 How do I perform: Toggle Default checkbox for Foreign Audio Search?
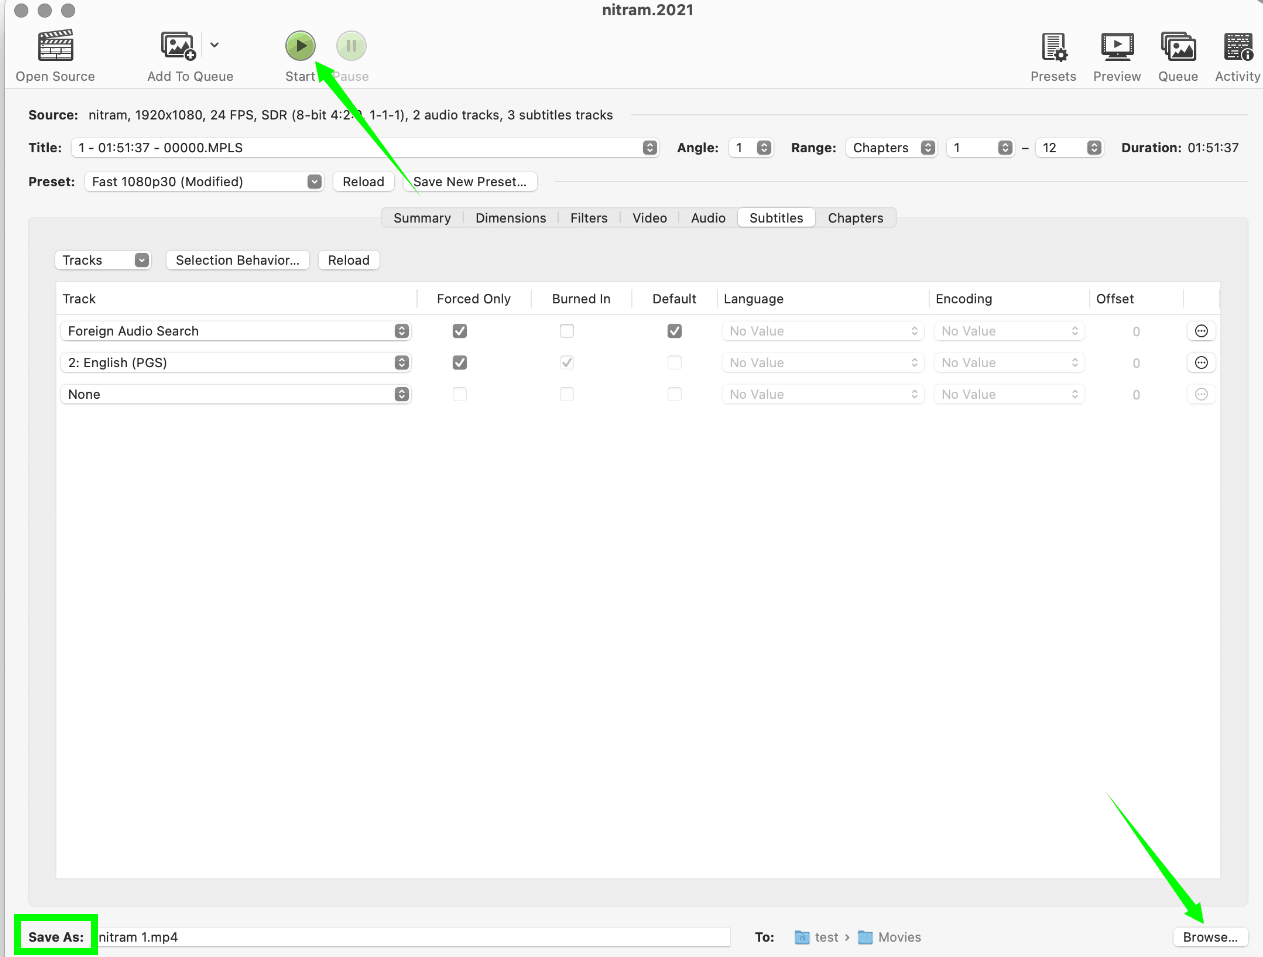pos(674,331)
